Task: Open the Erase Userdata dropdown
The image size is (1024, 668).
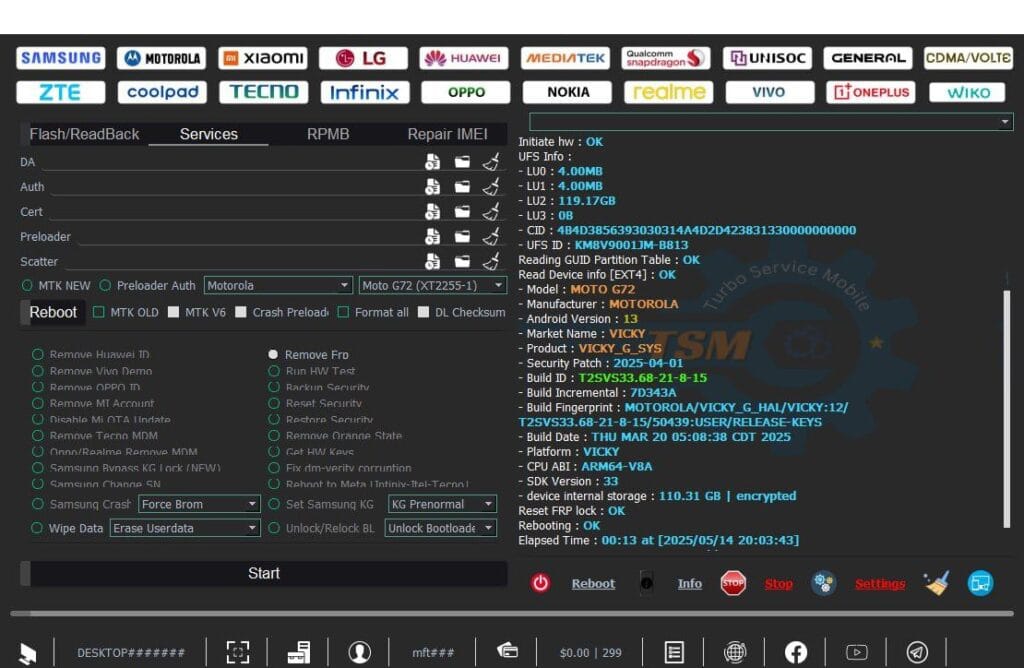Action: (x=185, y=528)
